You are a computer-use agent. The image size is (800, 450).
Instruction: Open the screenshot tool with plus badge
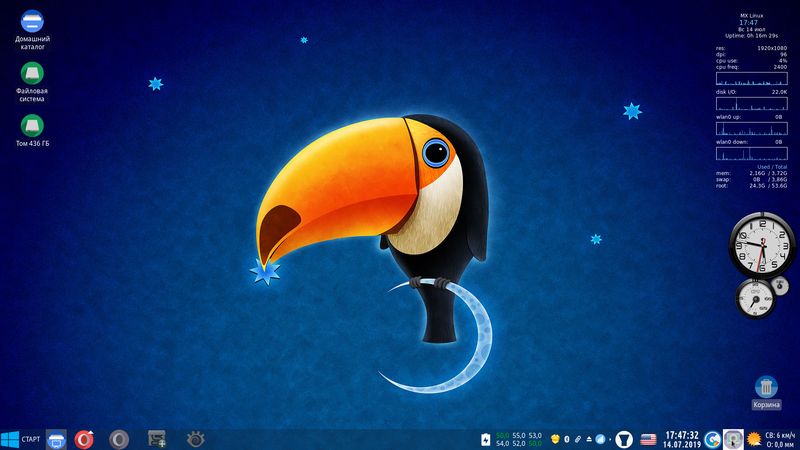[x=157, y=439]
